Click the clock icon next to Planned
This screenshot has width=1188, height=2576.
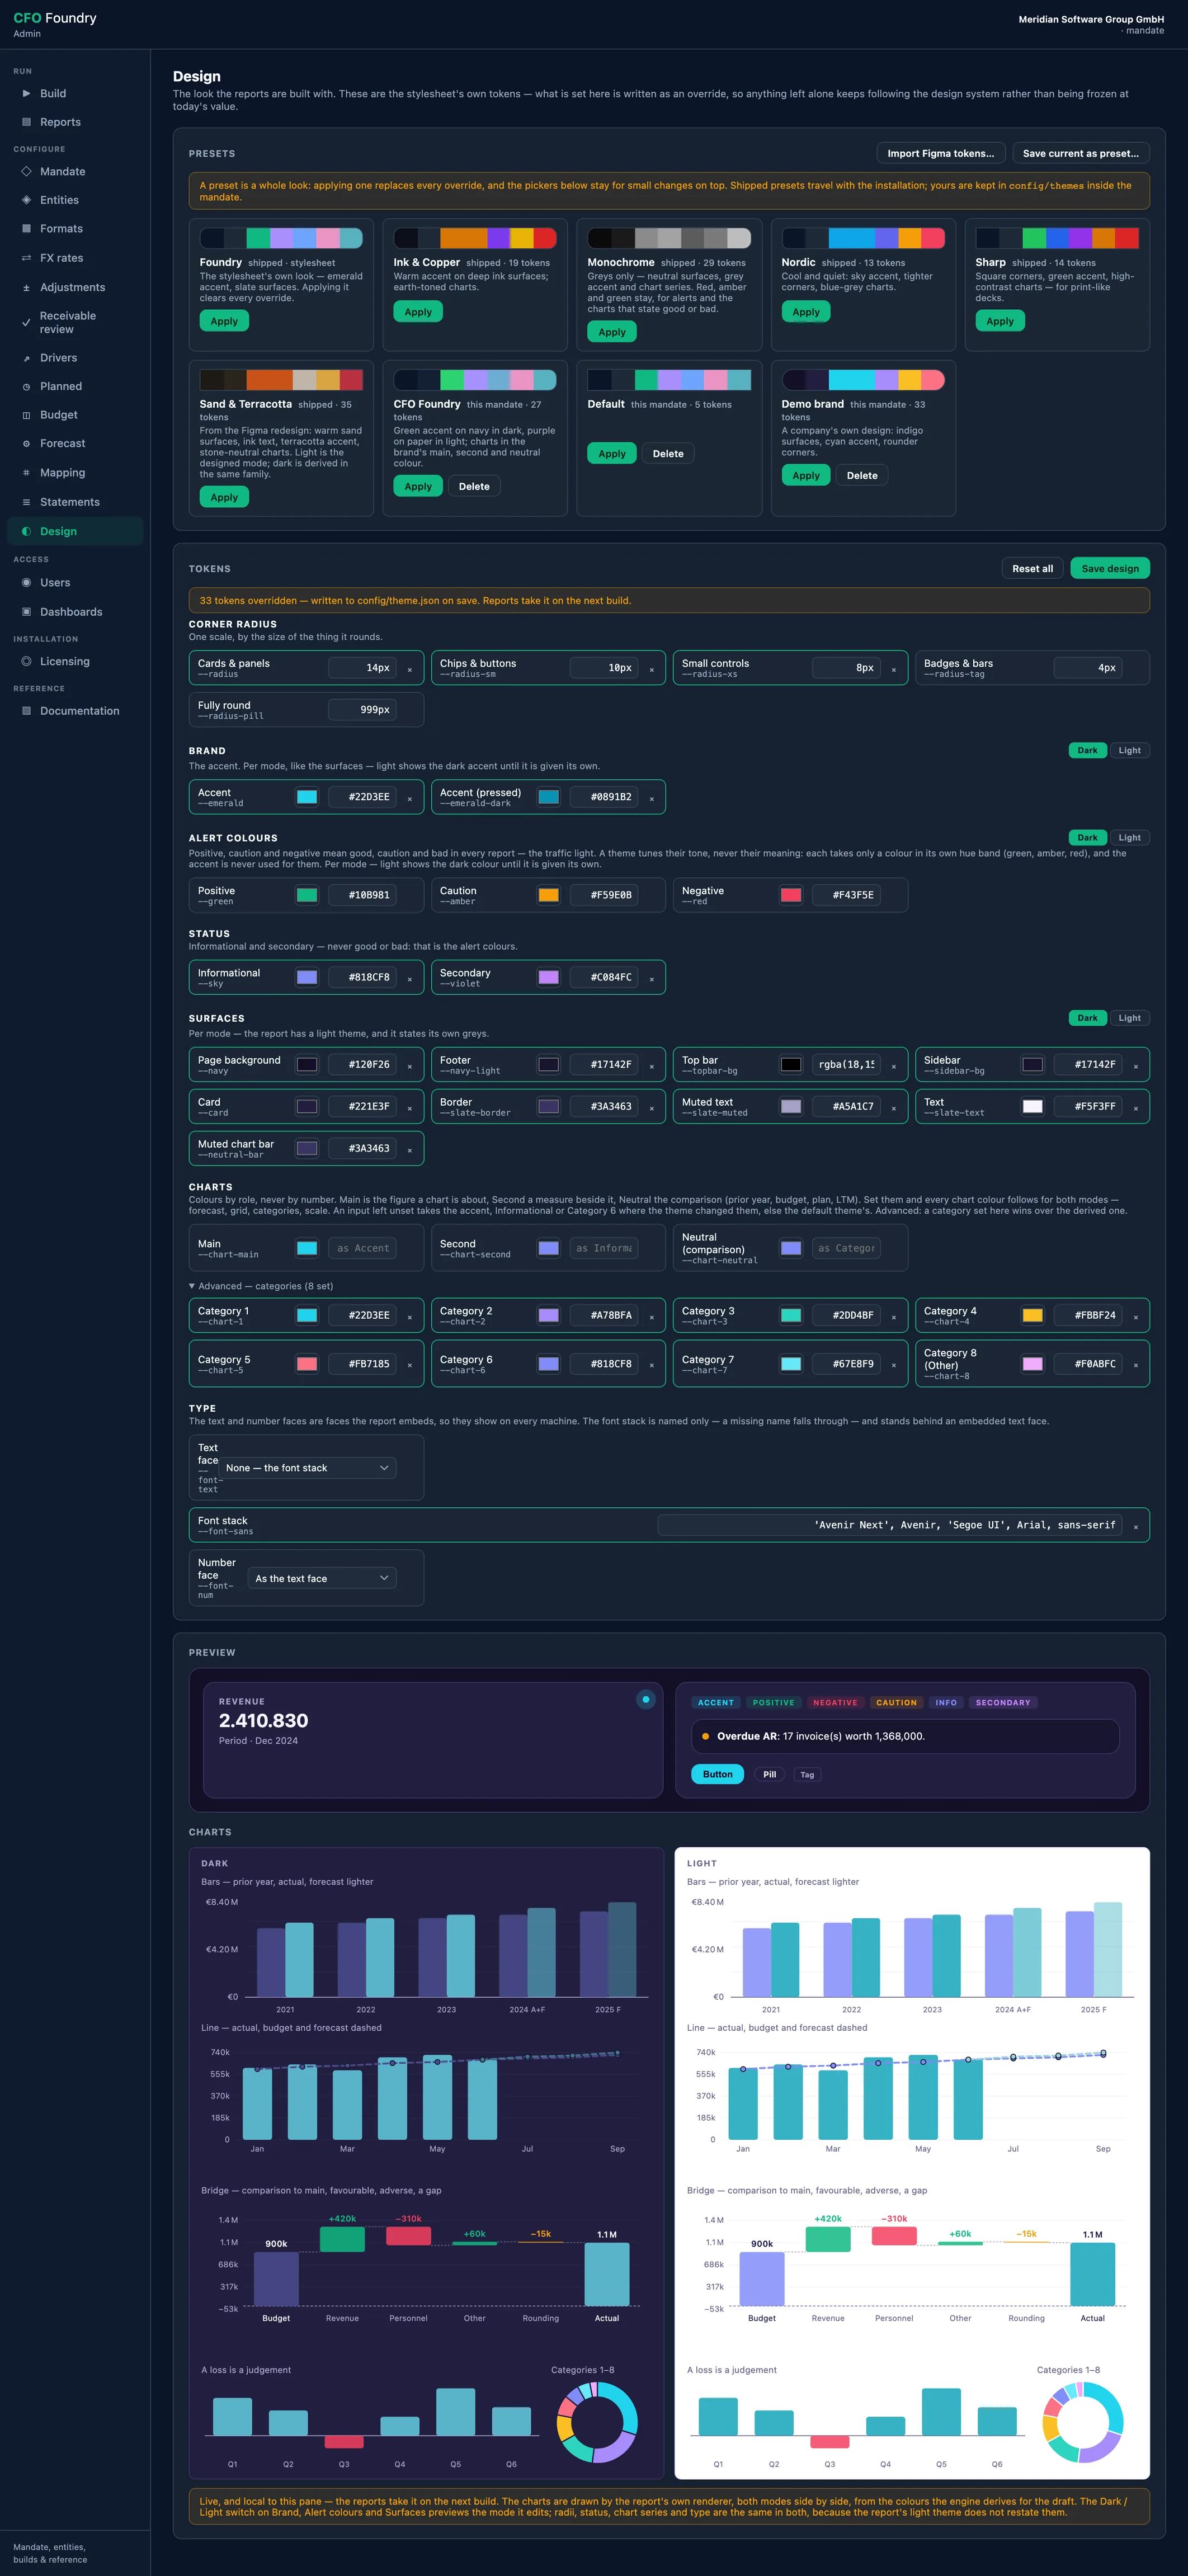point(26,386)
